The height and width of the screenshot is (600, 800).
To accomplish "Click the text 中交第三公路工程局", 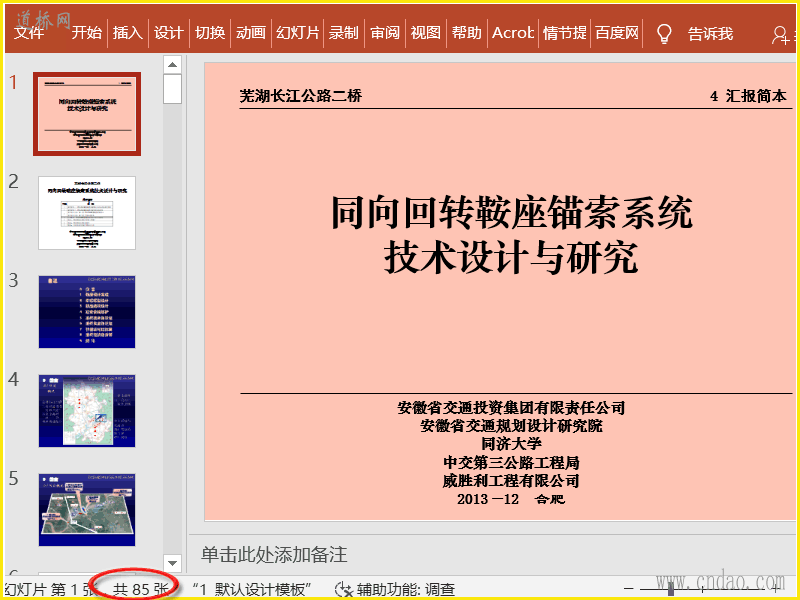I will [511, 462].
